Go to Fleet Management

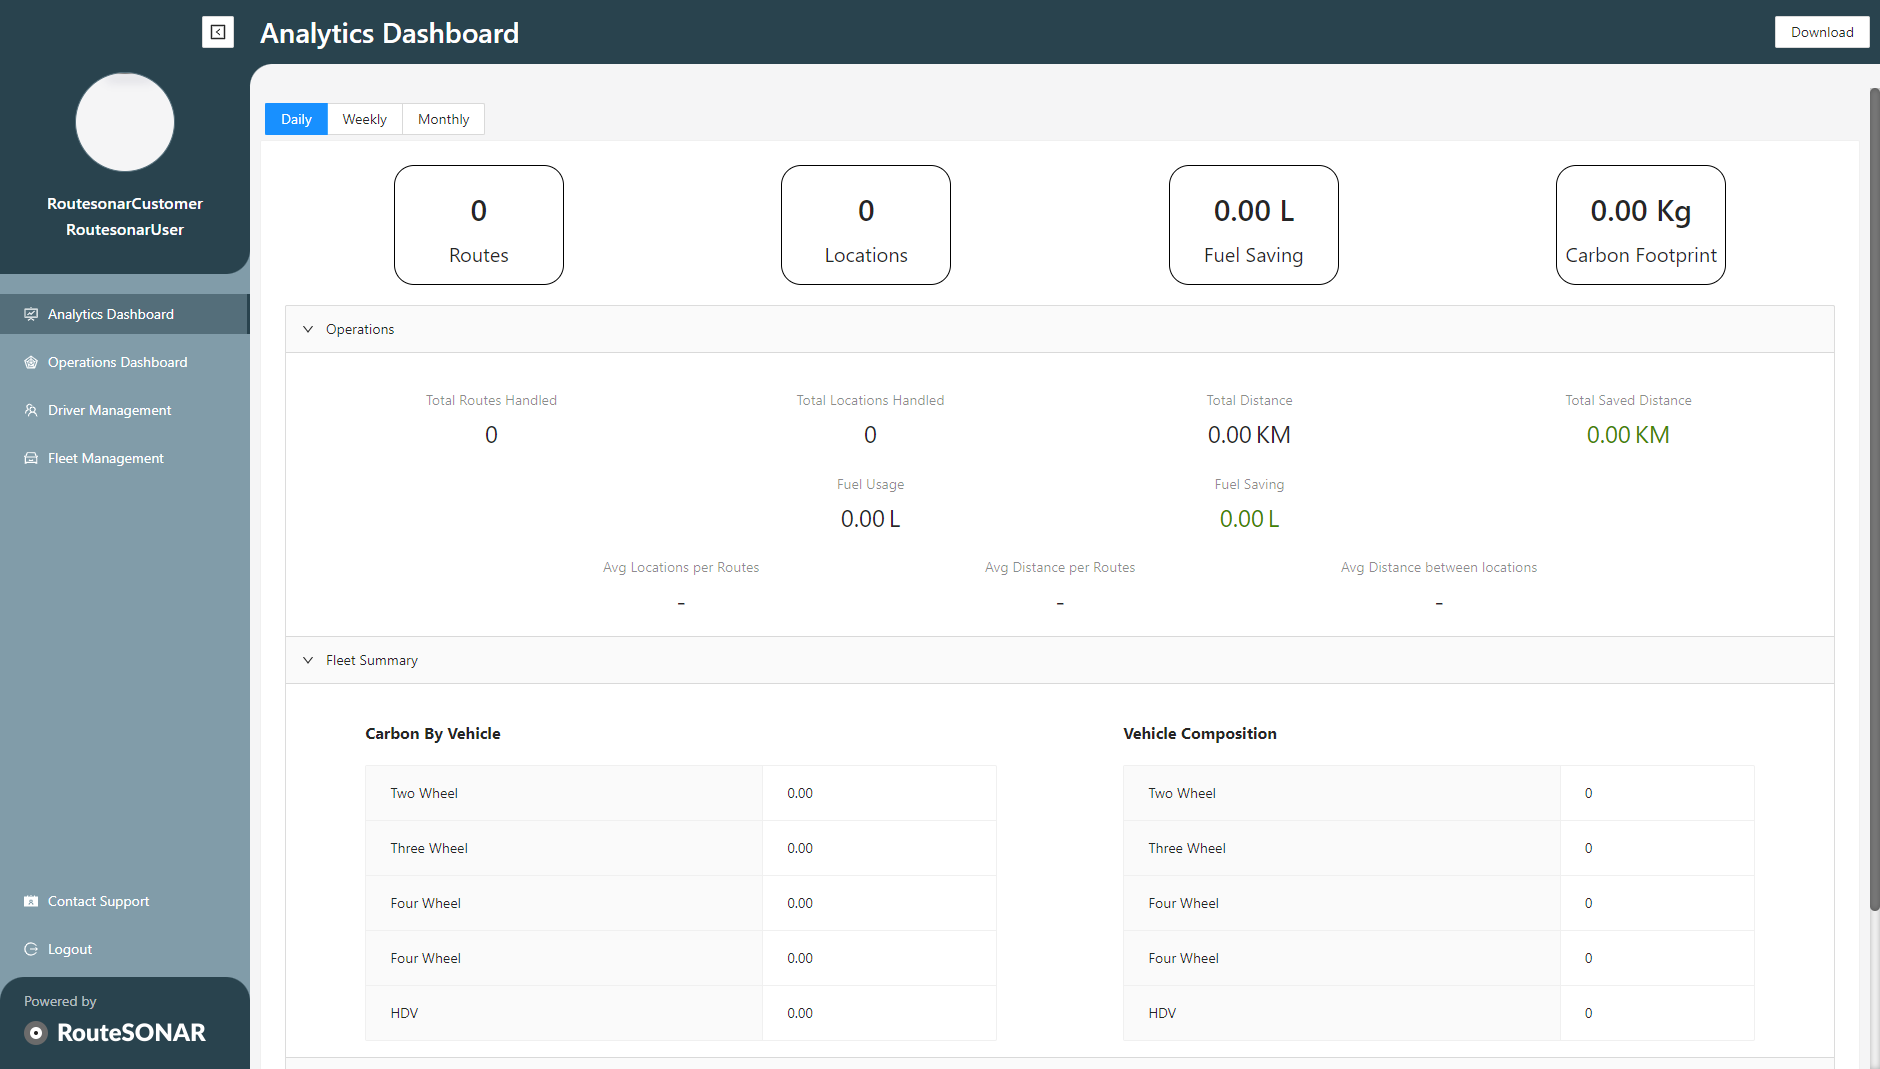[124, 458]
